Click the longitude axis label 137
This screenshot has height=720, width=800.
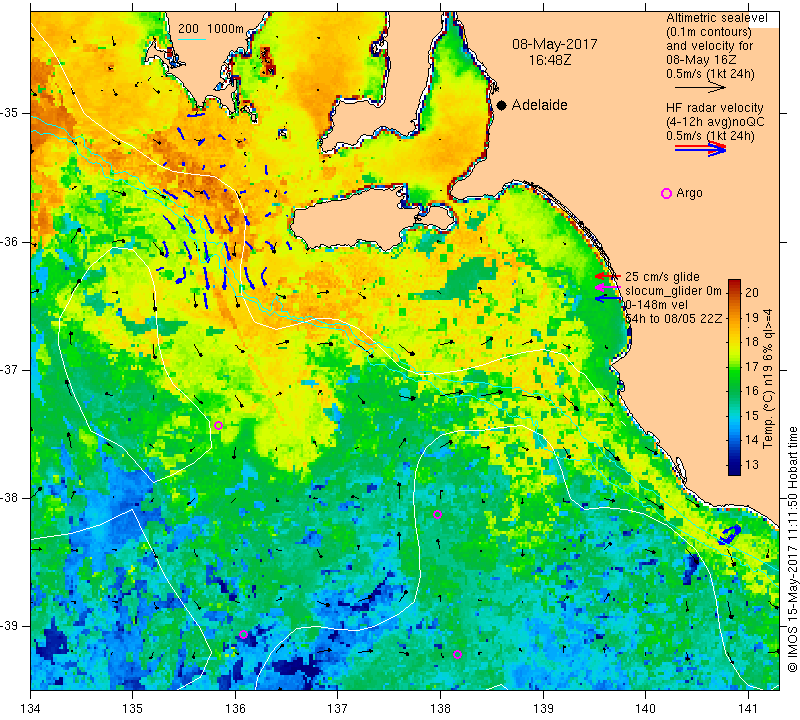pos(338,709)
